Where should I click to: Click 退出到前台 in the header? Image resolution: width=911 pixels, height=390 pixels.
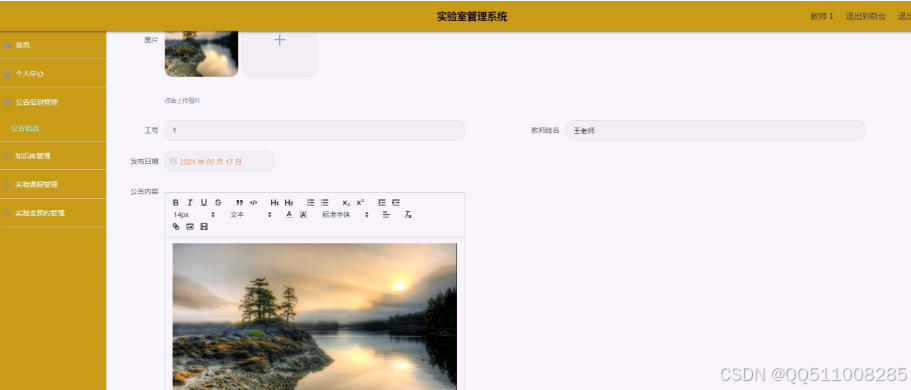(865, 16)
